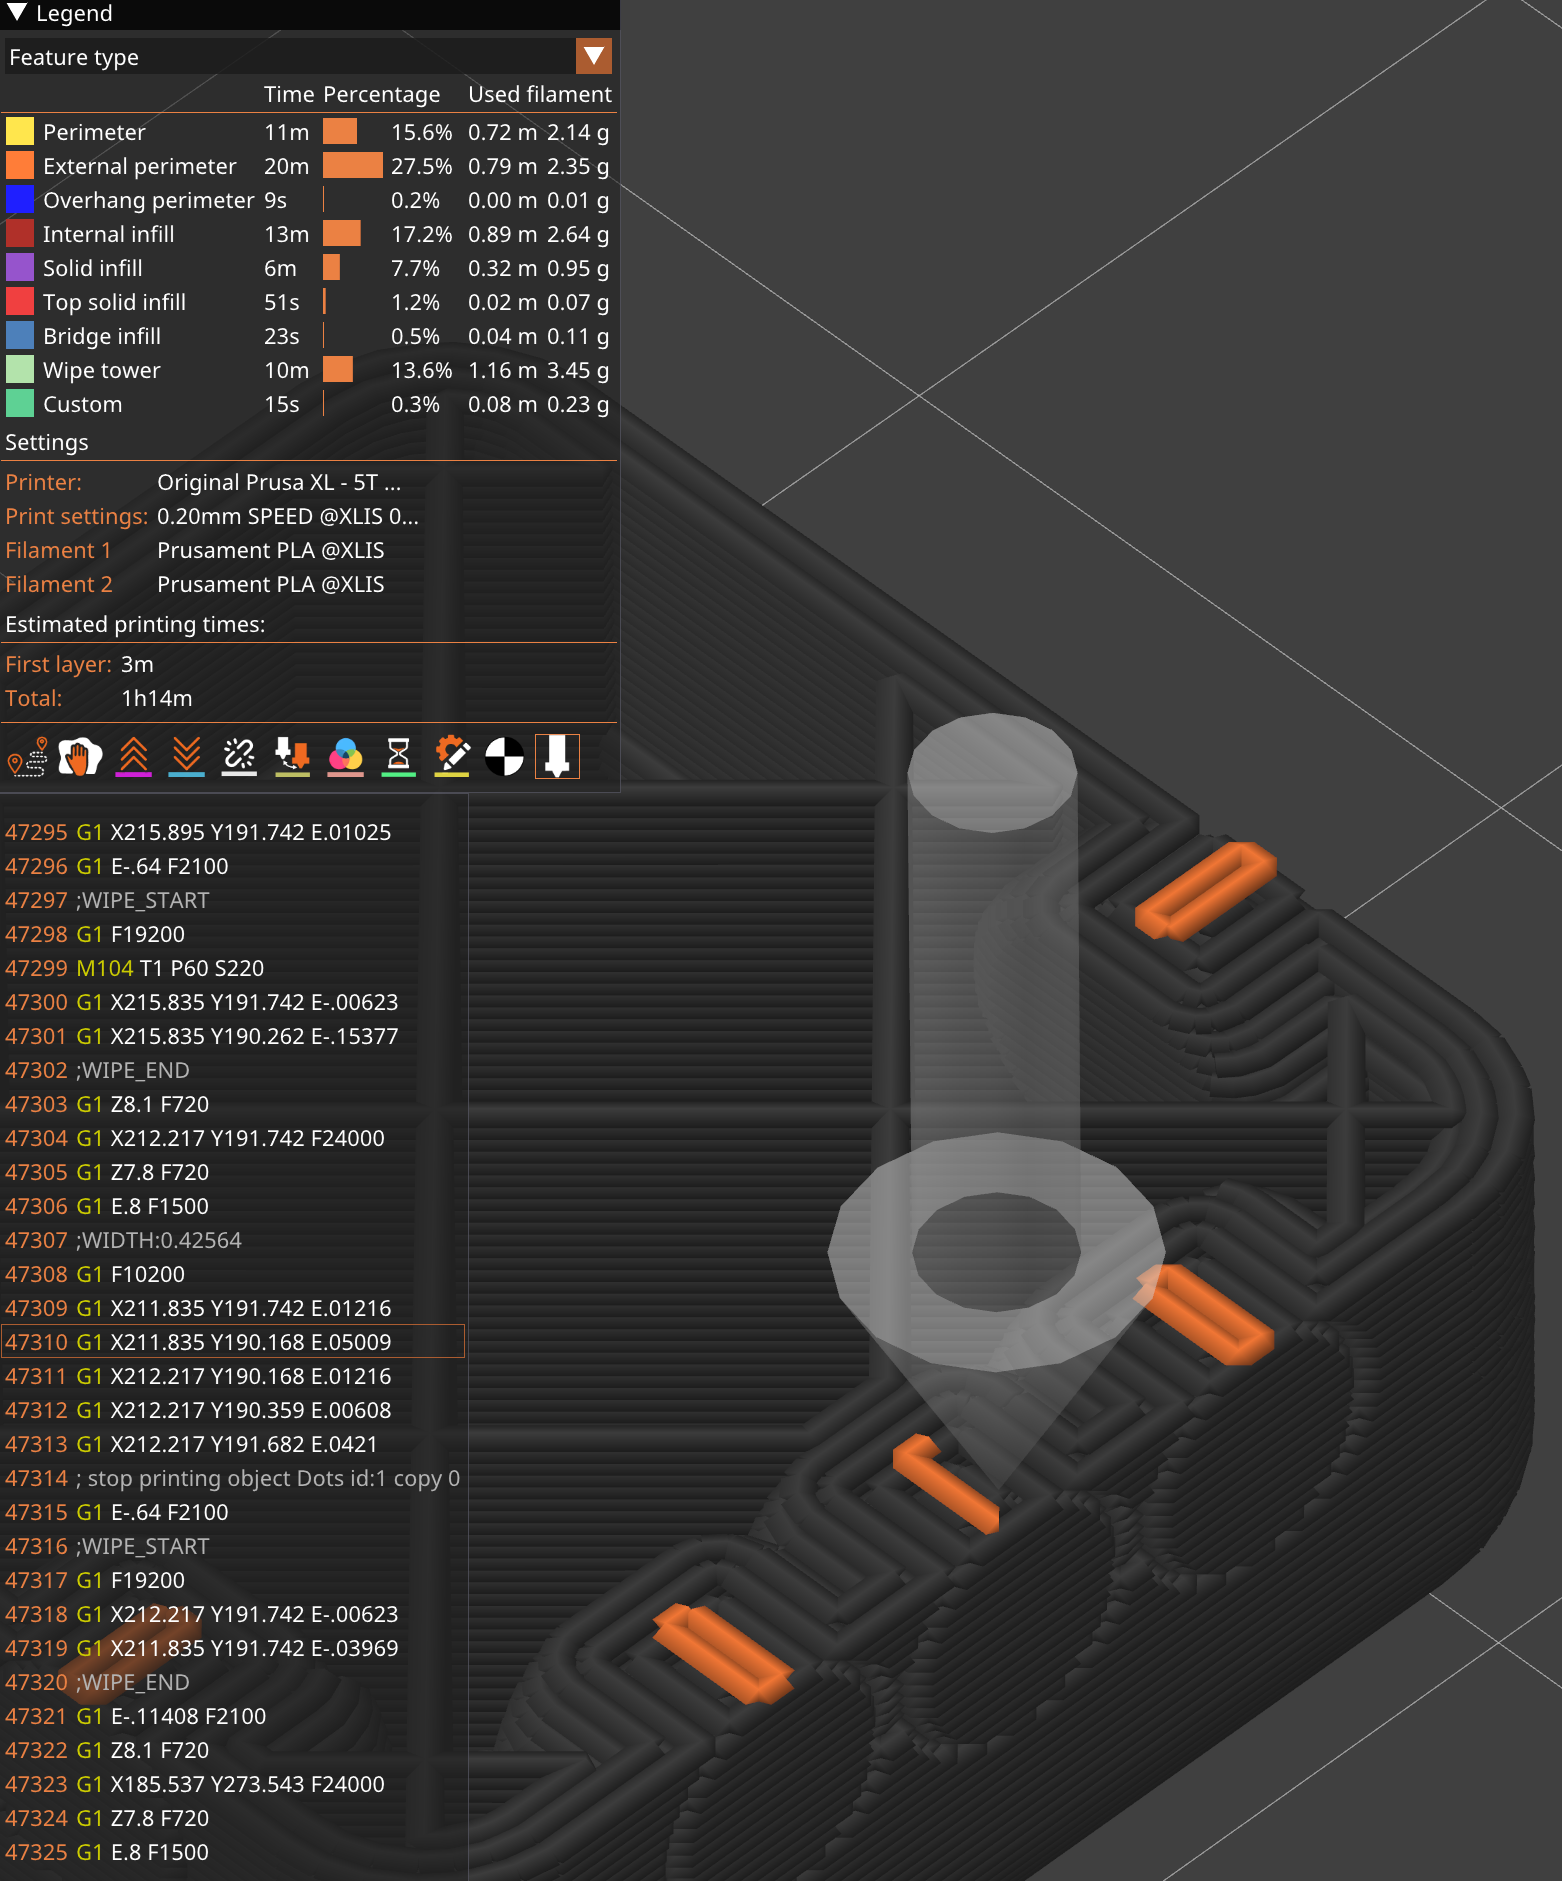This screenshot has height=1881, width=1562.
Task: Select line 47324 'G1 Z7.8 F720'
Action: click(x=233, y=1818)
